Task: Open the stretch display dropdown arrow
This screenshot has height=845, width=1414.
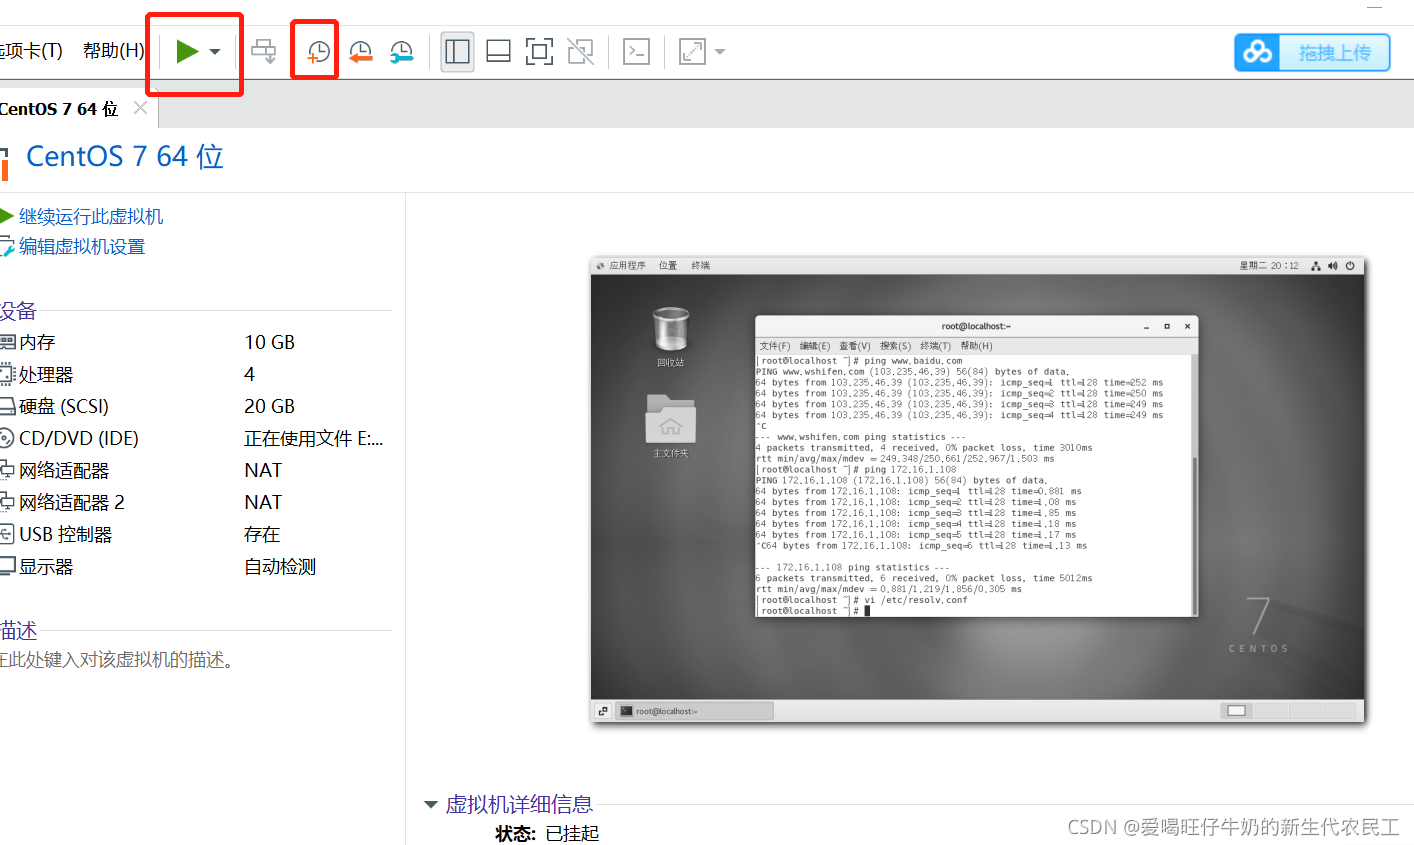Action: coord(720,52)
